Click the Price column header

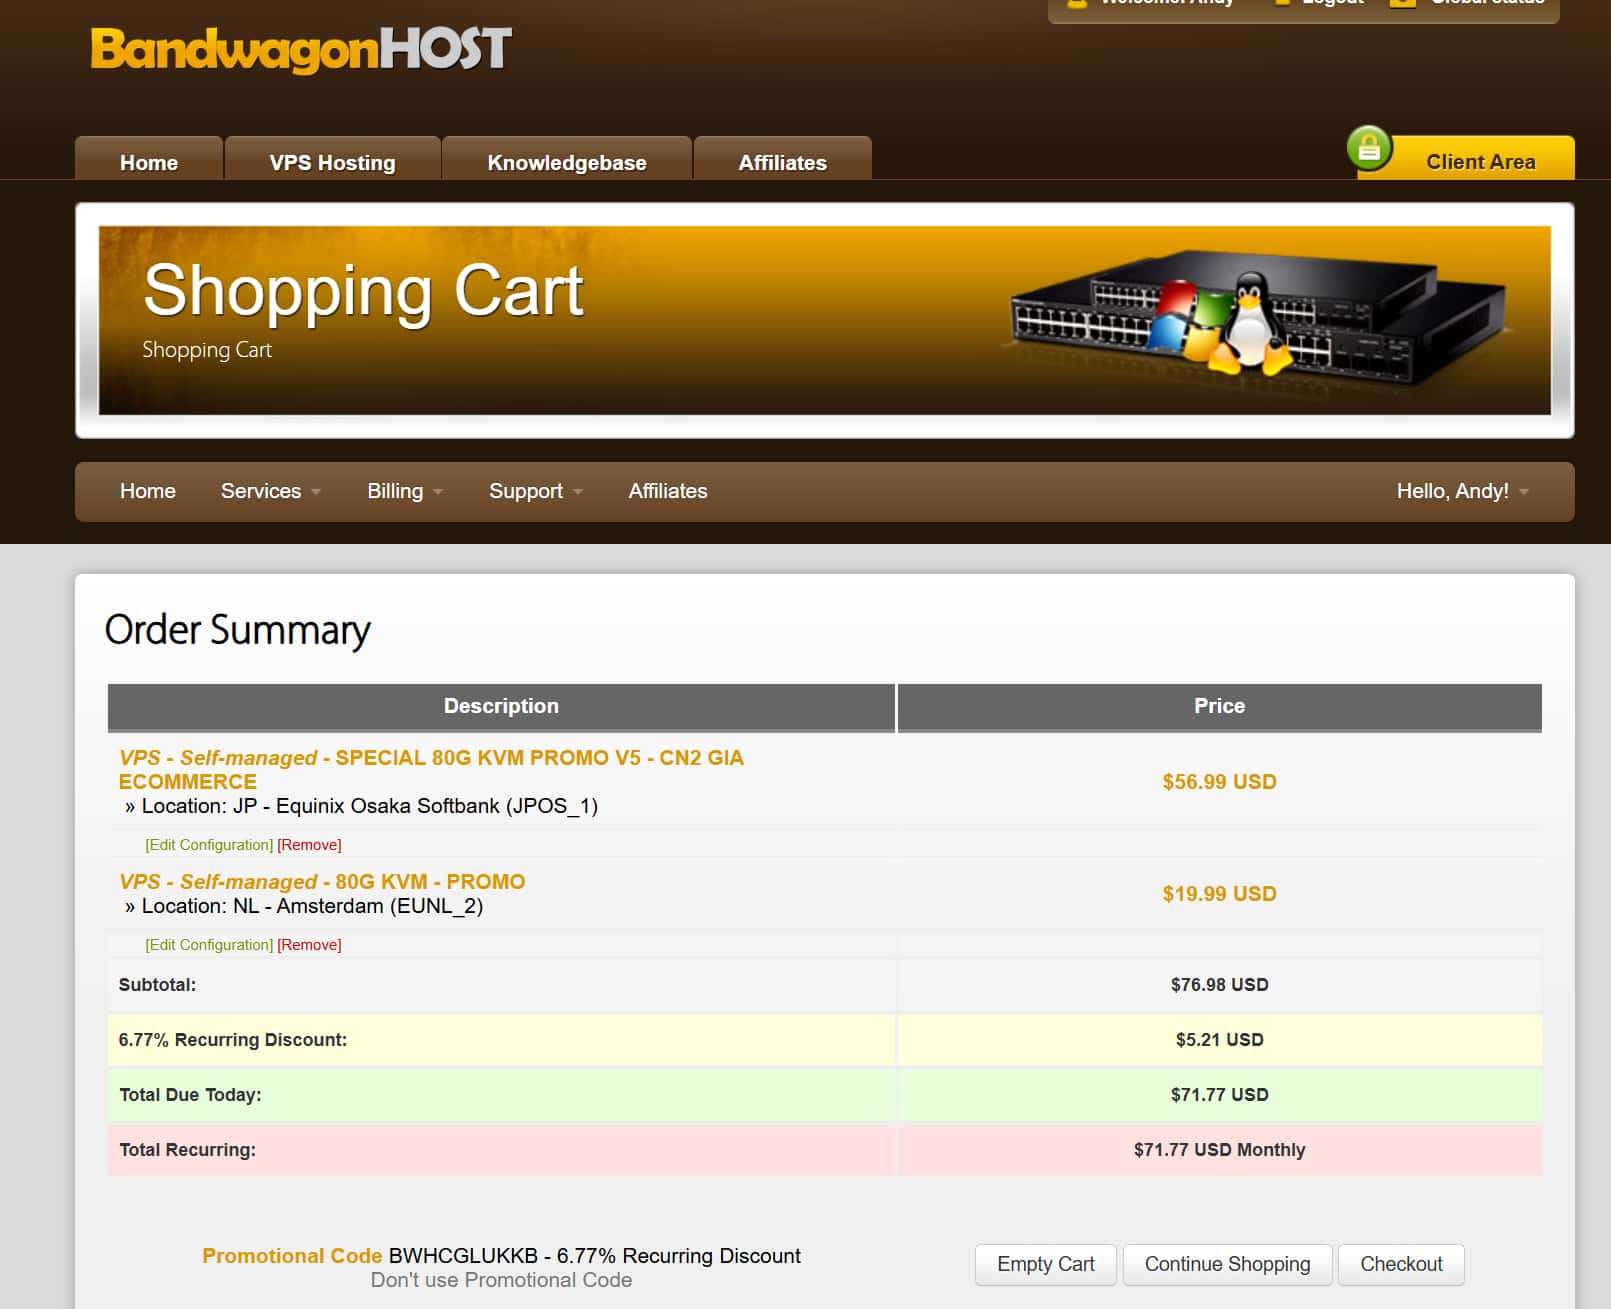coord(1219,706)
